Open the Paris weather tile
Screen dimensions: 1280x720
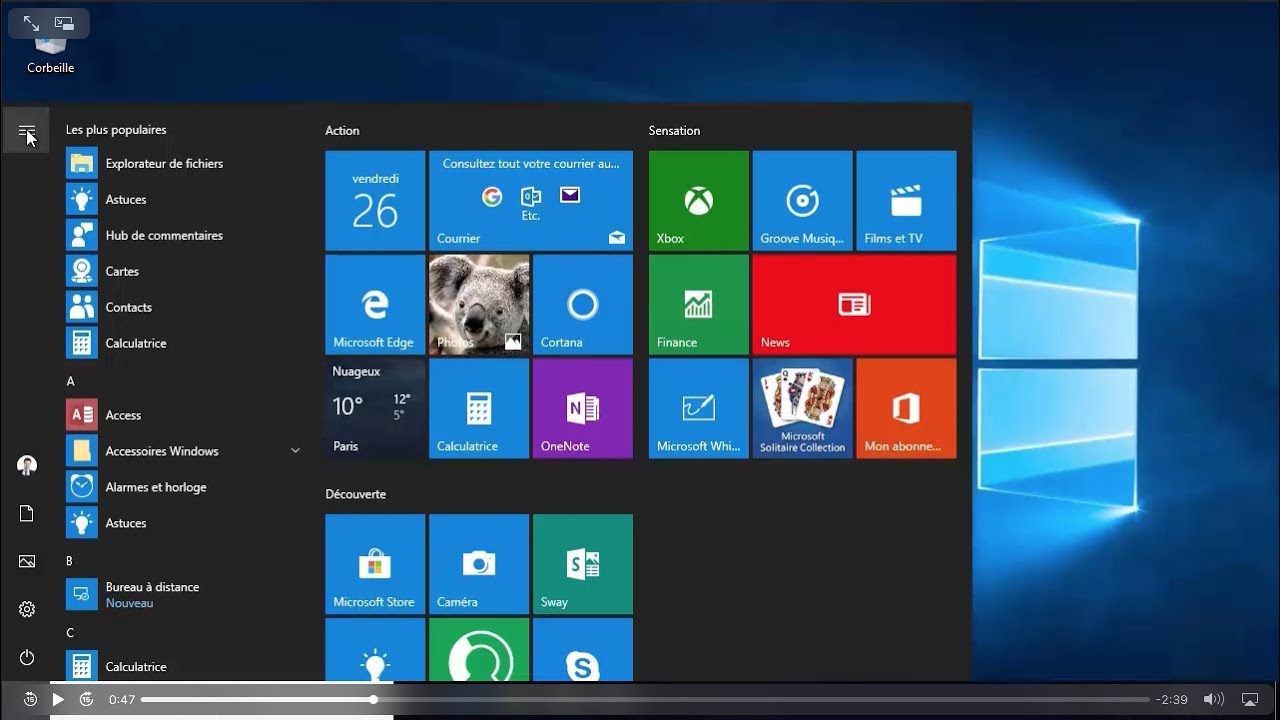375,409
